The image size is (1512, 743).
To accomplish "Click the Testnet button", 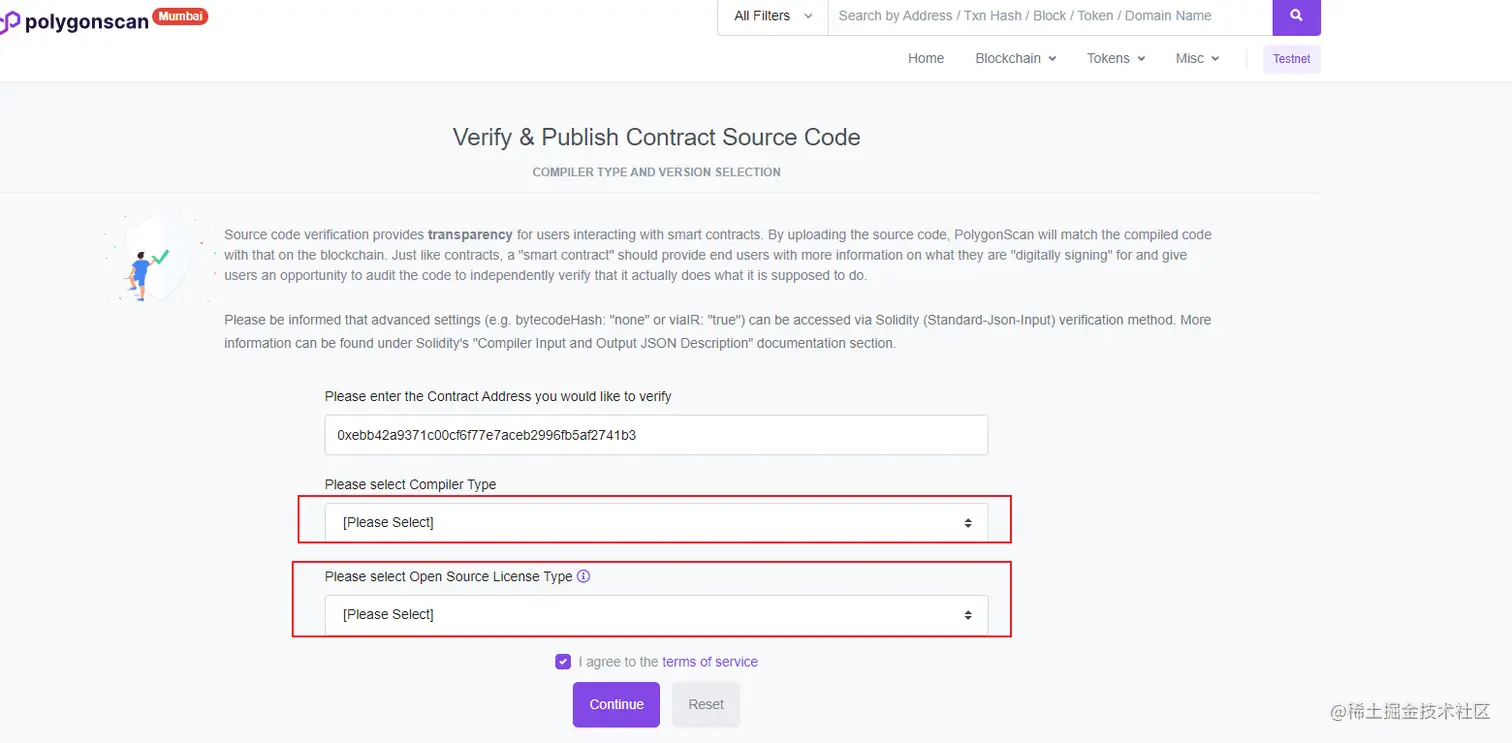I will [x=1291, y=59].
